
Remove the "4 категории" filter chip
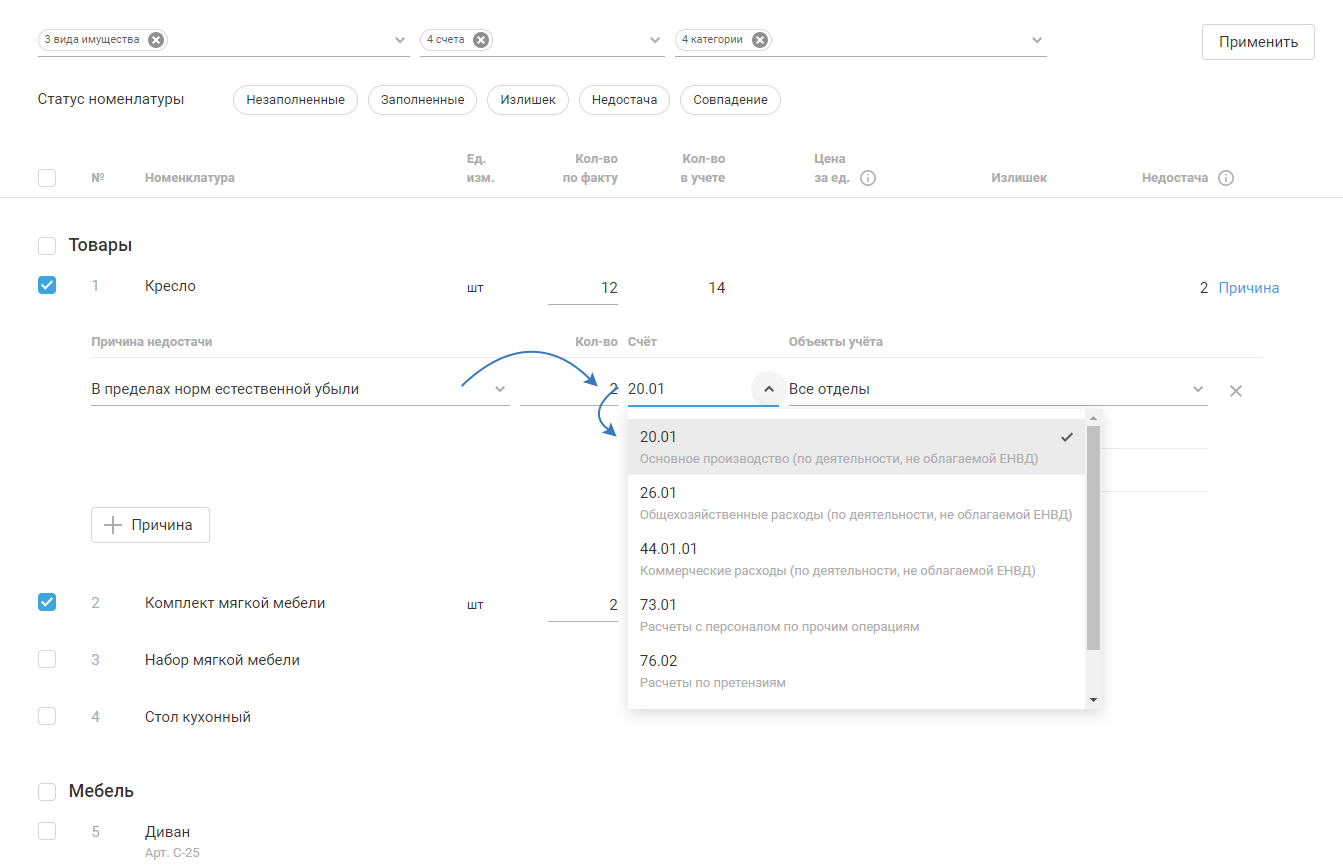click(x=760, y=40)
